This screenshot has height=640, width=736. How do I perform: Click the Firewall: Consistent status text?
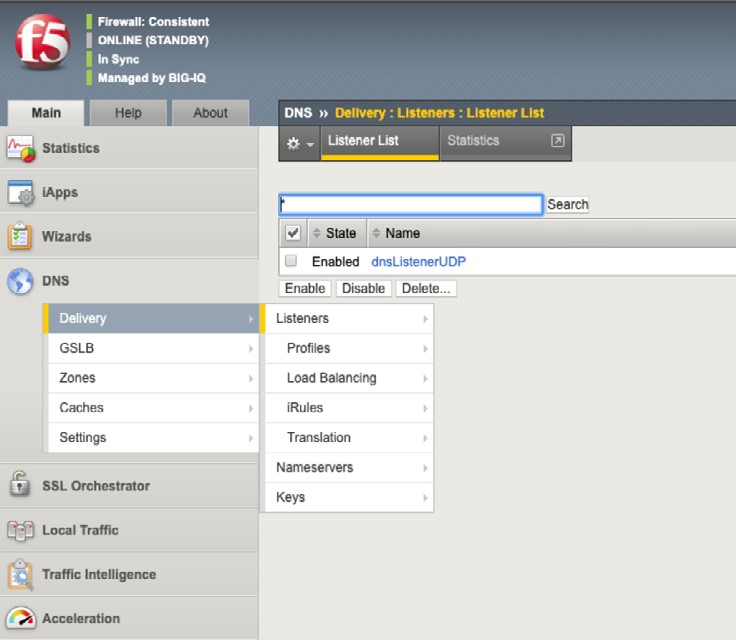(153, 22)
